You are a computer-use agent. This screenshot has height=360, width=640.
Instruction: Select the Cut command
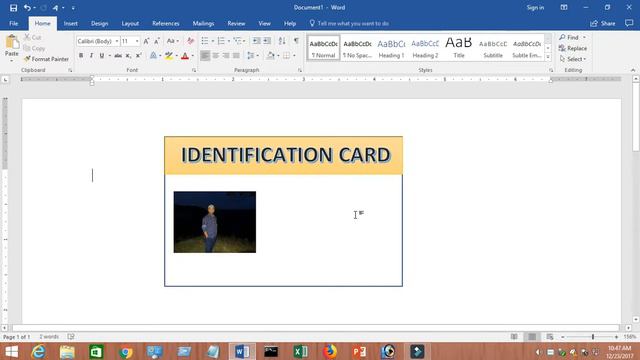(x=33, y=38)
